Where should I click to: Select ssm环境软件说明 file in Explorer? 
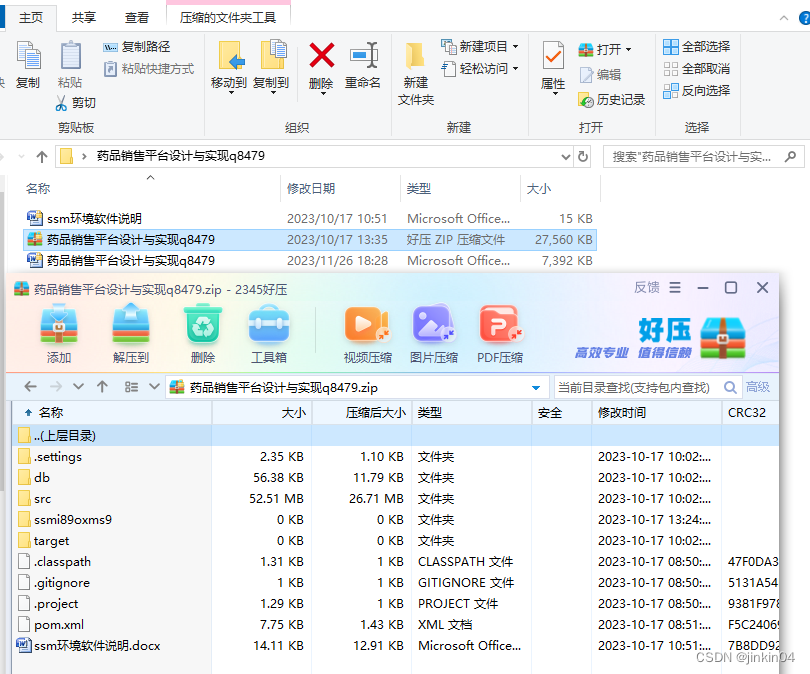coord(310,218)
